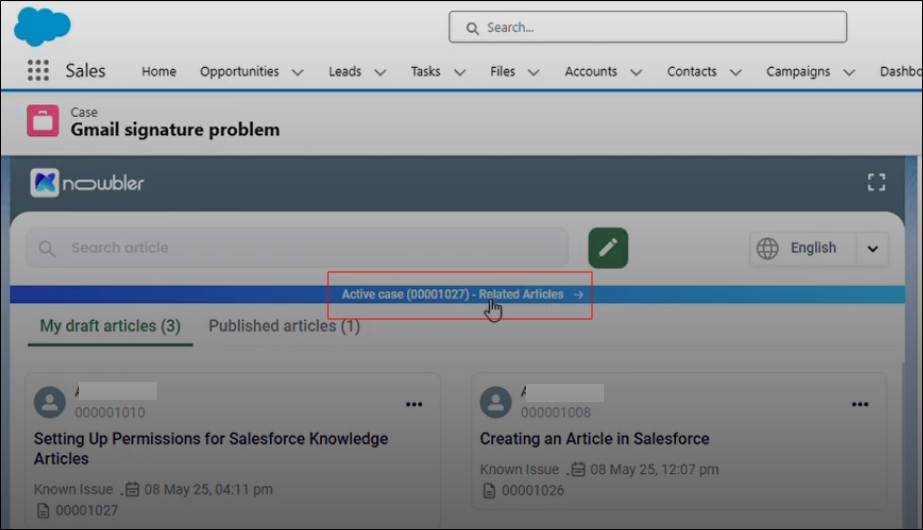Click the Sales app name
The height and width of the screenshot is (530, 923).
tap(85, 71)
